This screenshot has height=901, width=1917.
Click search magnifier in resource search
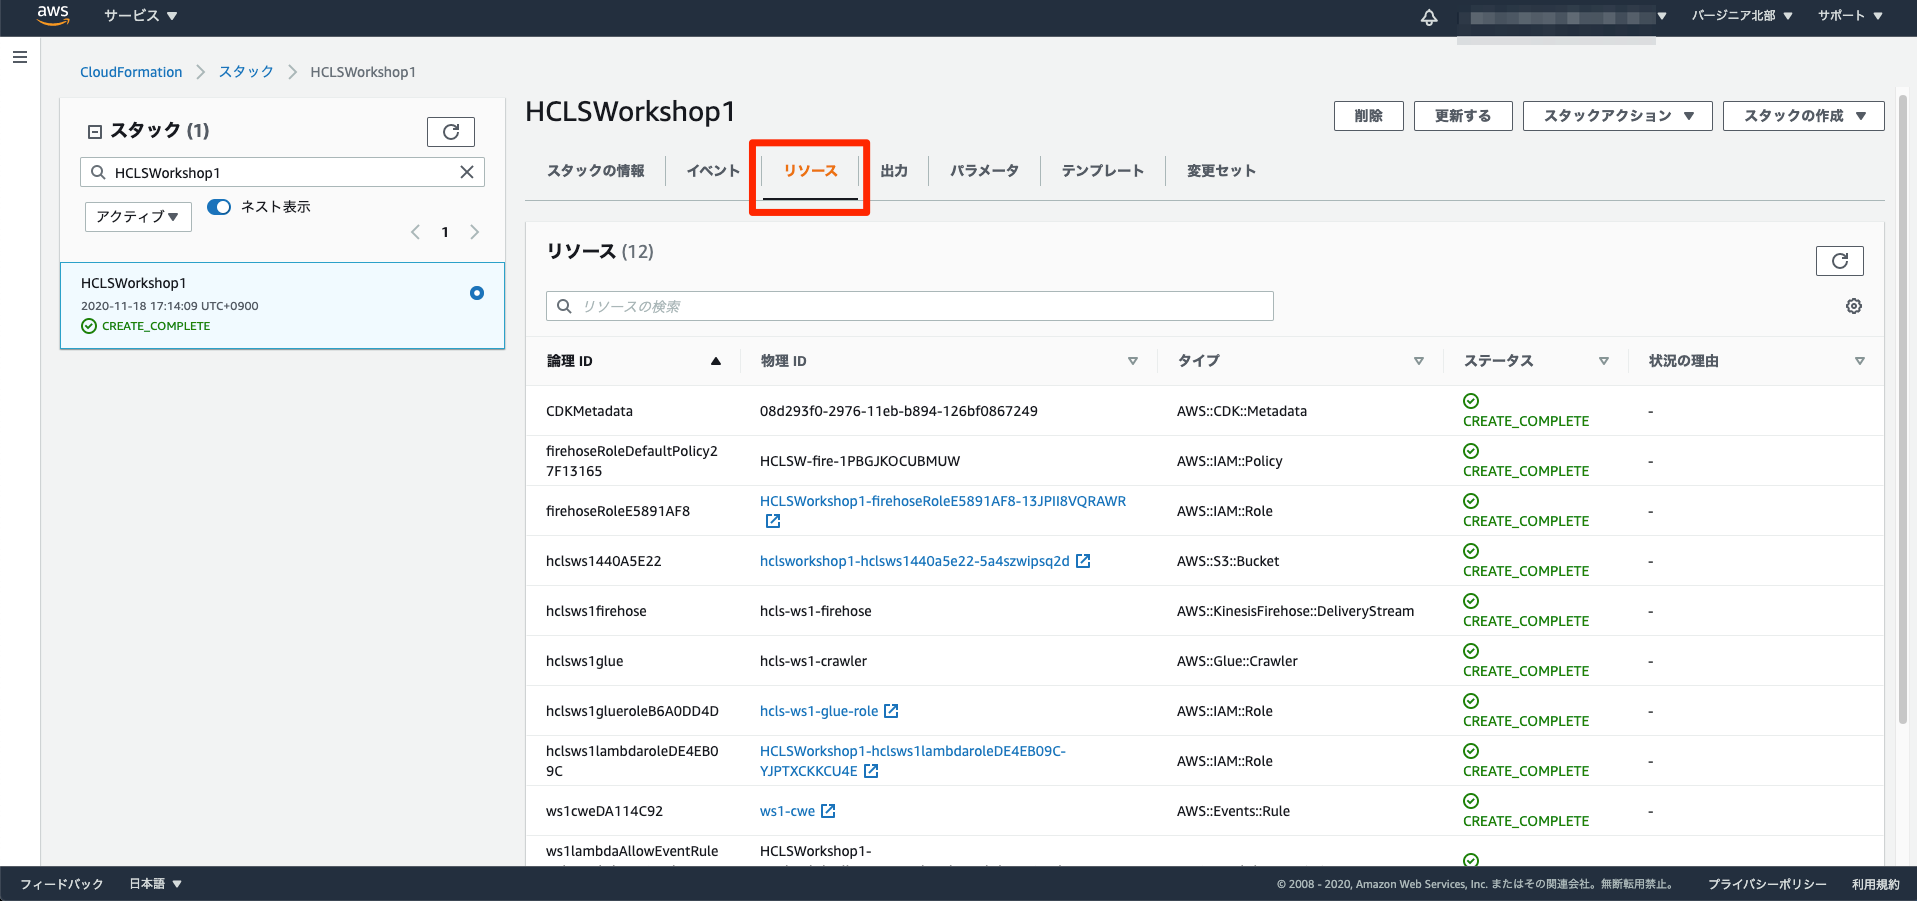[564, 306]
